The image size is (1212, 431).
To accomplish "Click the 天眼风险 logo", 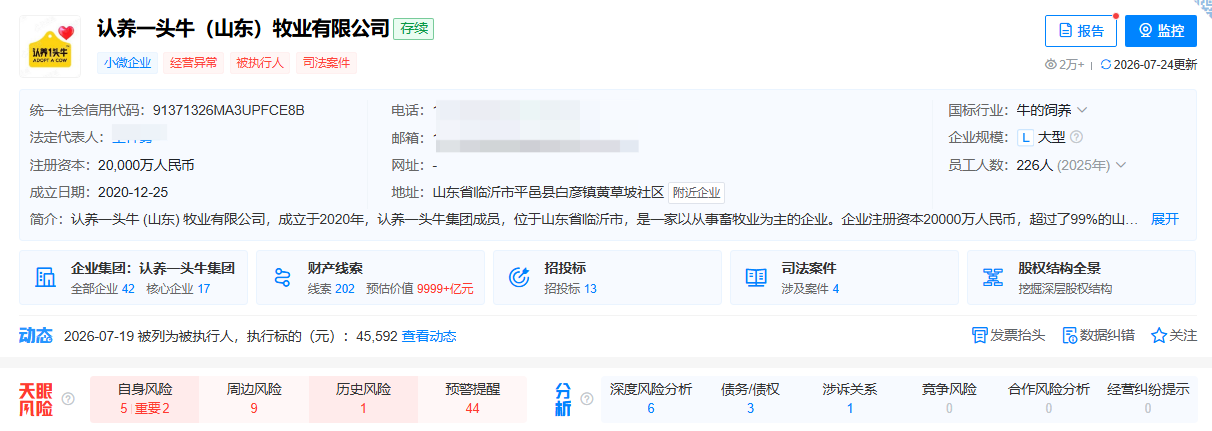I will (38, 398).
